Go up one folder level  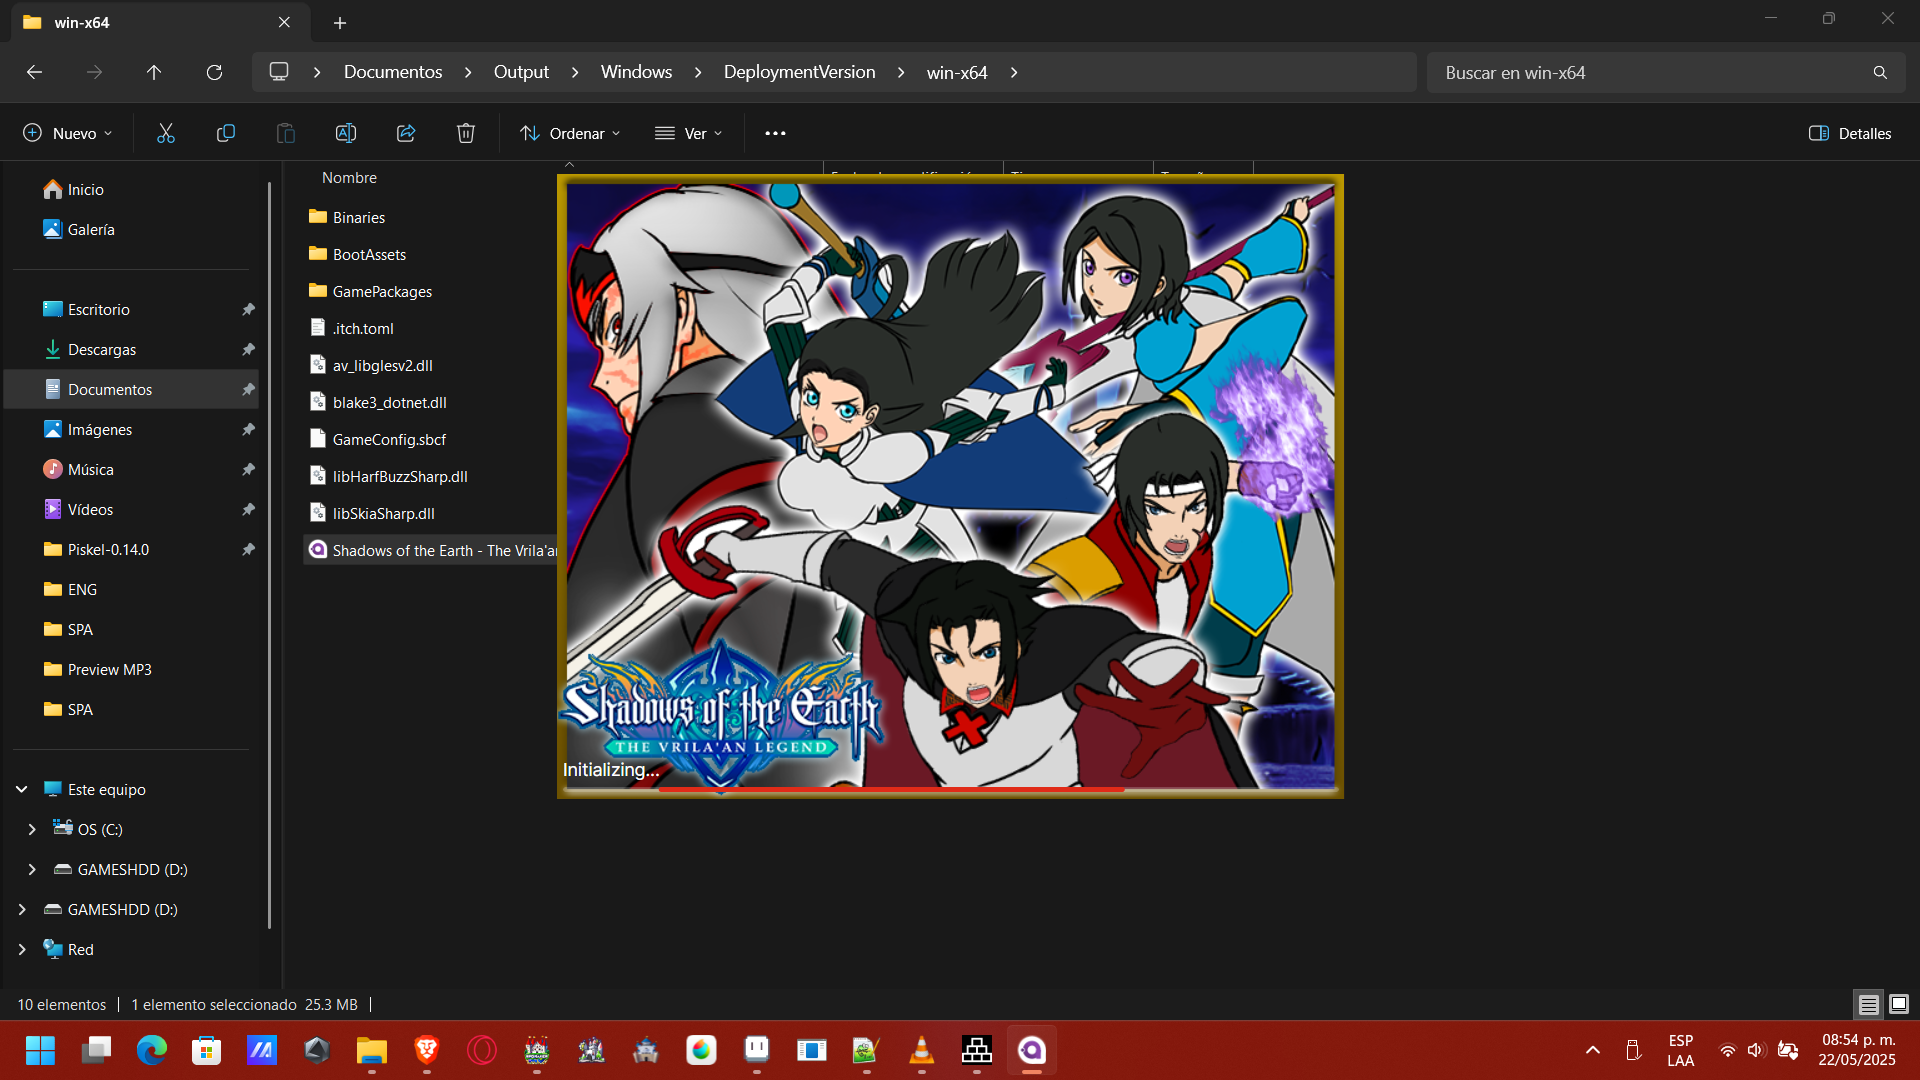[154, 72]
